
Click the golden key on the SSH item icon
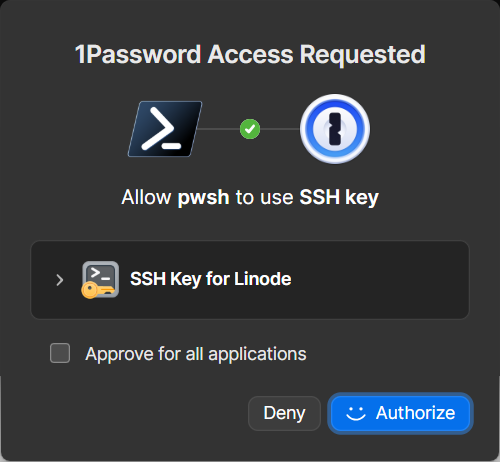pos(96,290)
